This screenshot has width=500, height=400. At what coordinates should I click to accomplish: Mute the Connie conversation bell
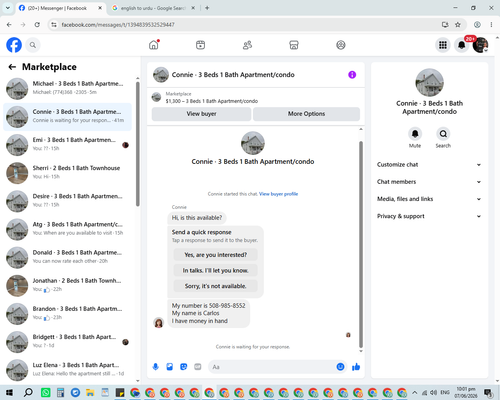tap(415, 134)
